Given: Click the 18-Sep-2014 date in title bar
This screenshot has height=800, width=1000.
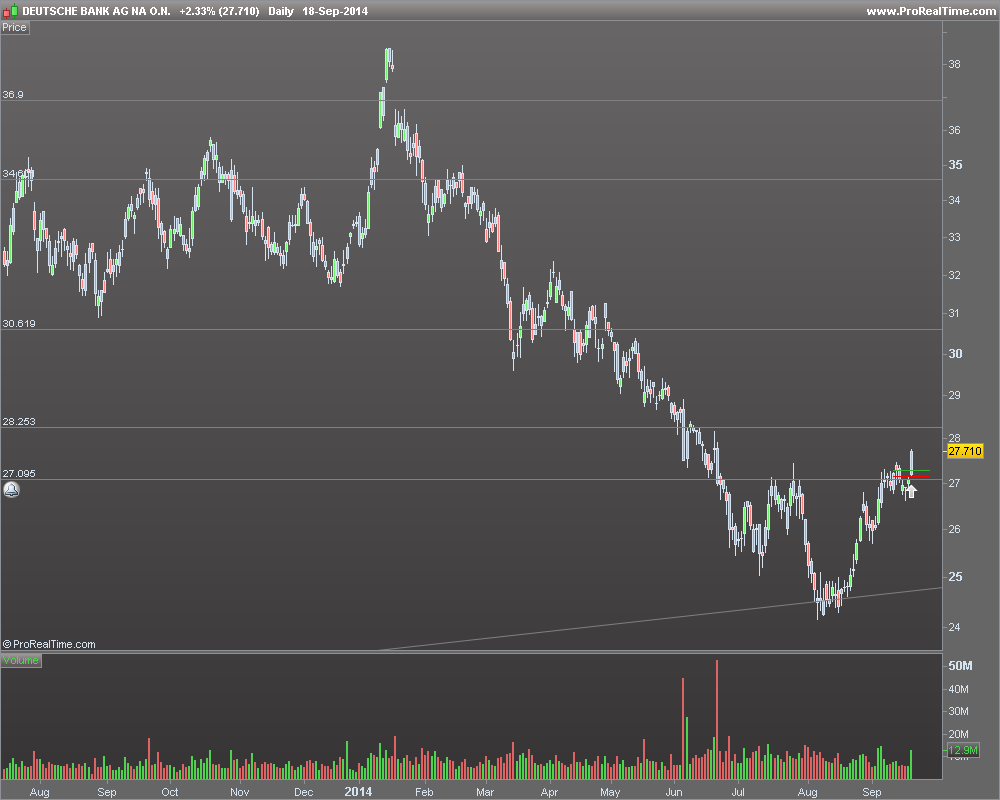Looking at the screenshot, I should tap(336, 11).
